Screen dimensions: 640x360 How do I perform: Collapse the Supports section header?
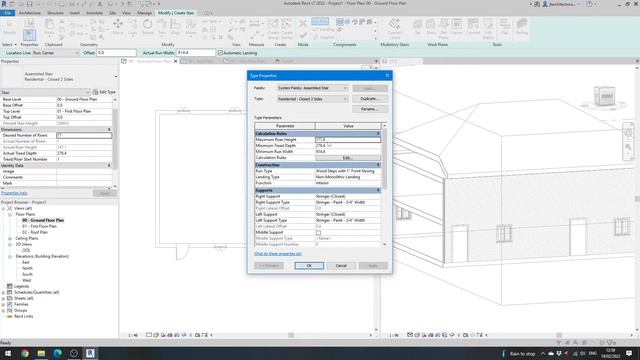378,190
